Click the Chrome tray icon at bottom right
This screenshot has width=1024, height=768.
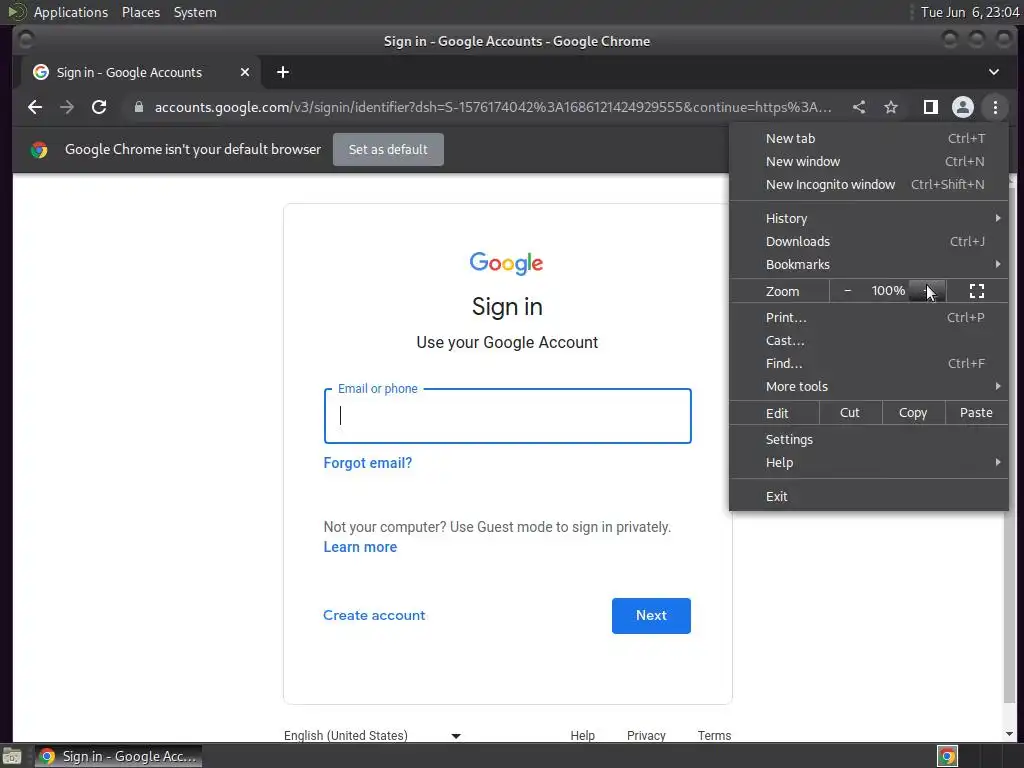pyautogui.click(x=947, y=756)
